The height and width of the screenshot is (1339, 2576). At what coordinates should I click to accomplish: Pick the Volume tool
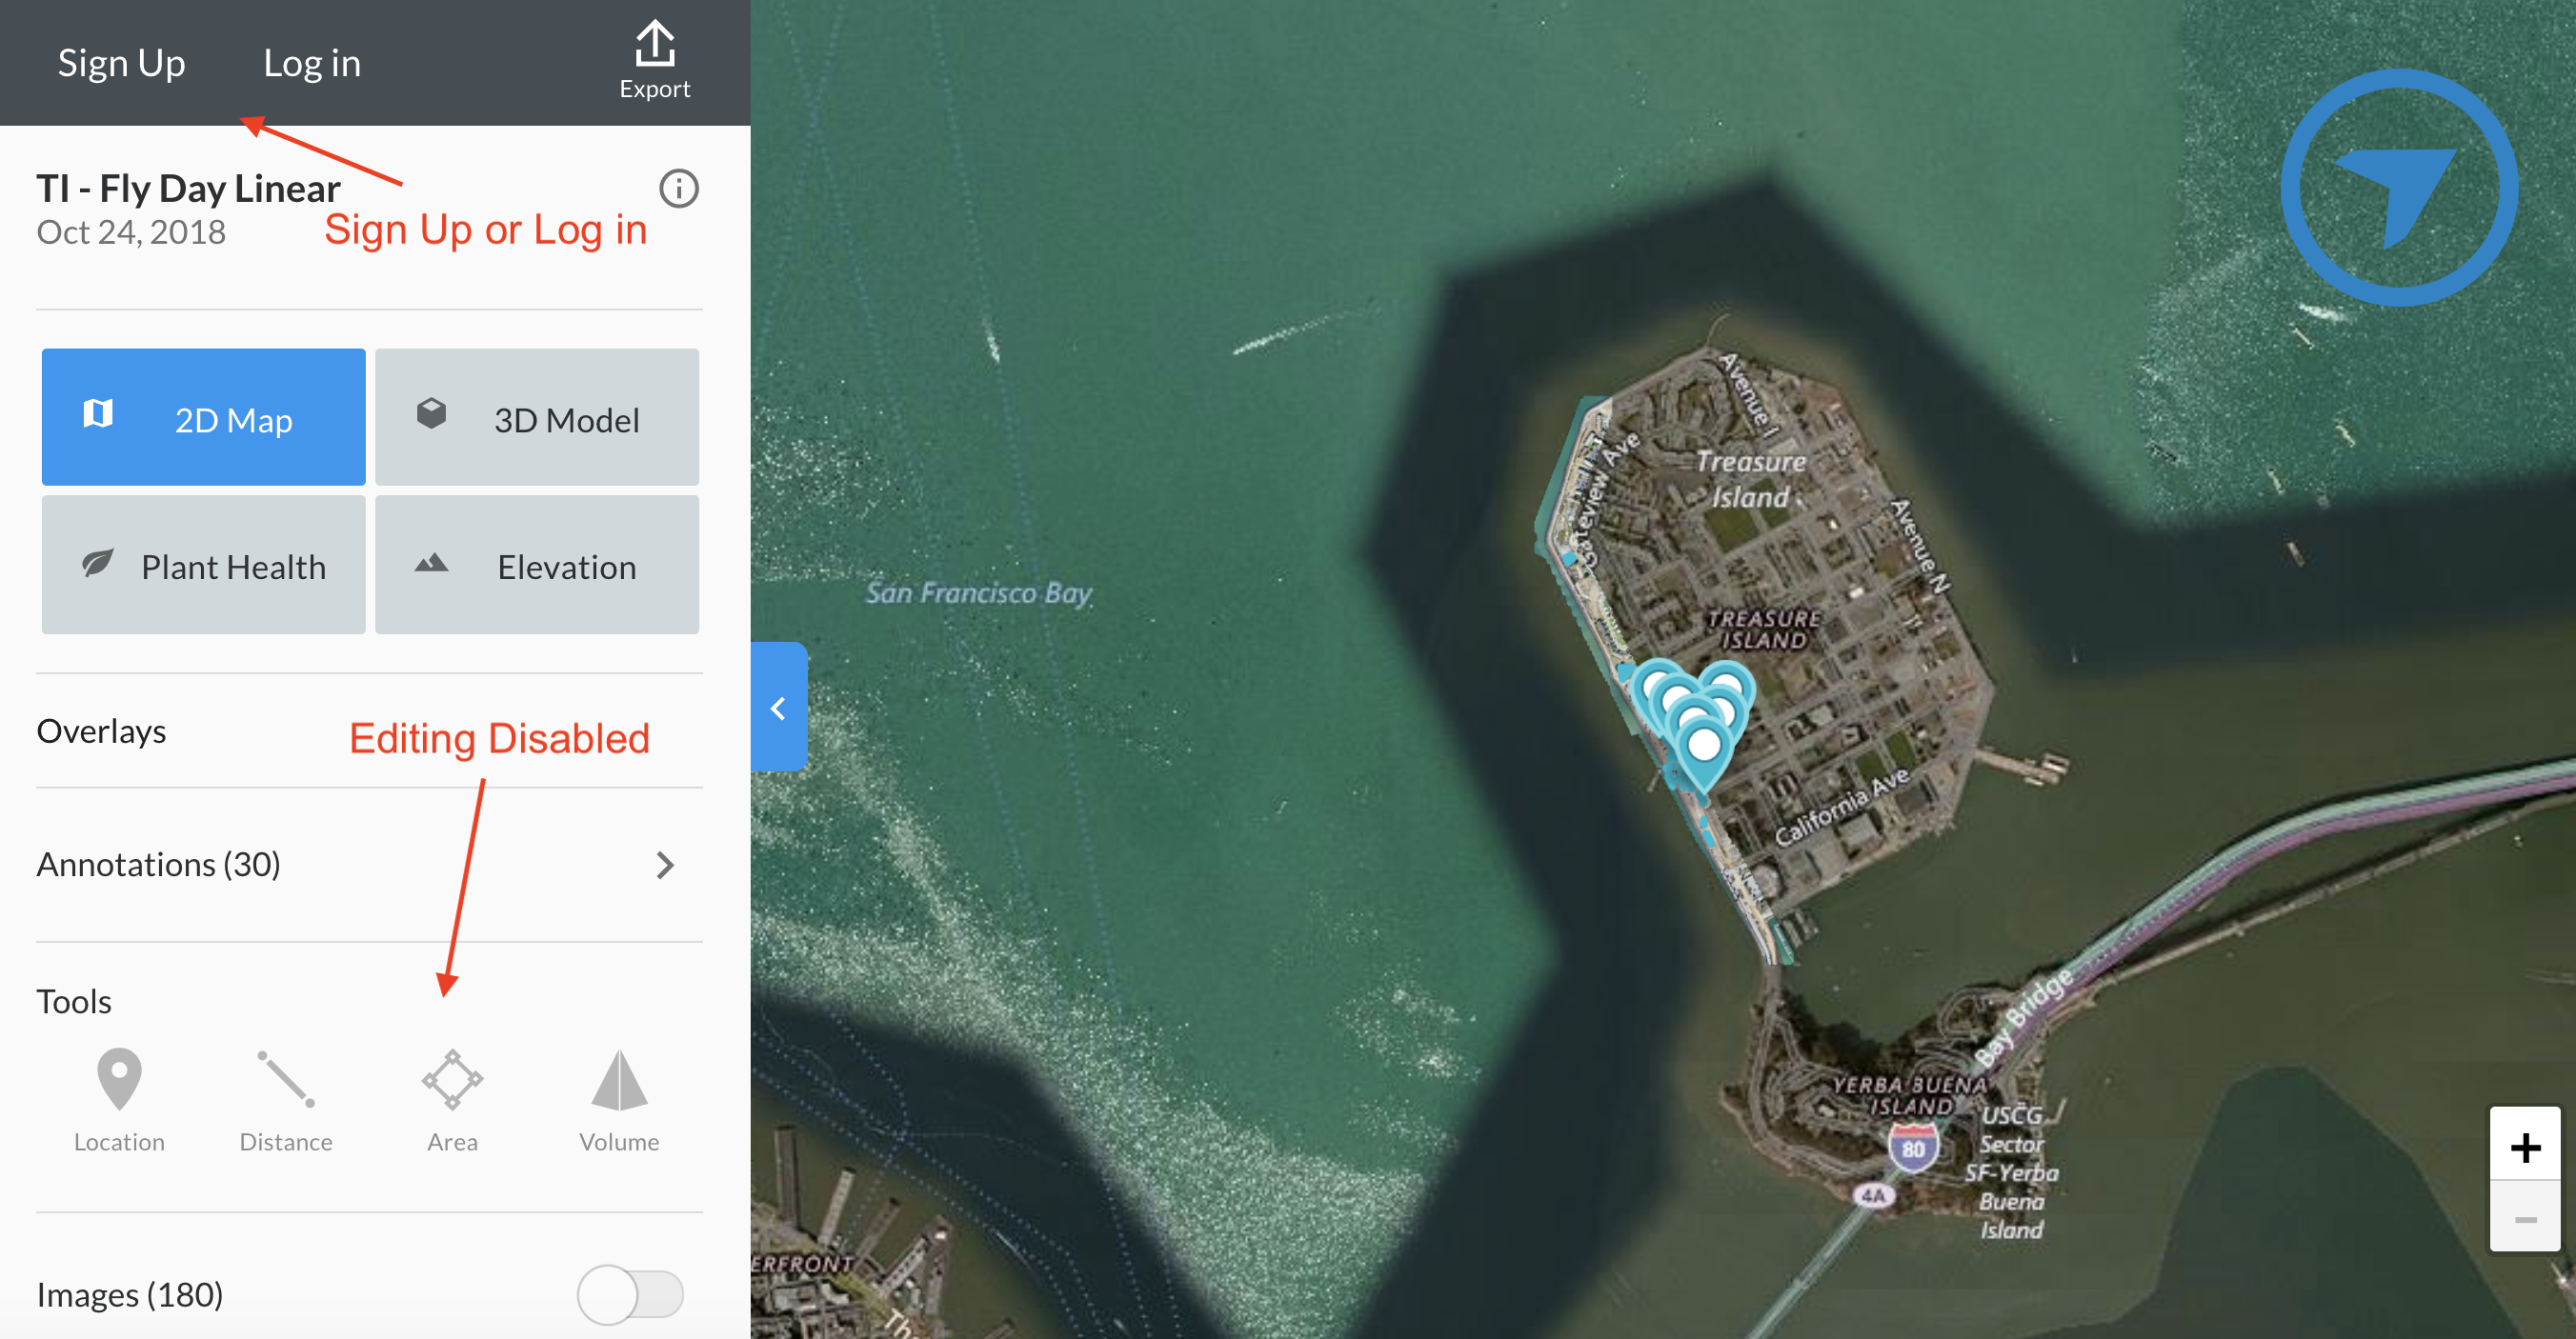[x=619, y=1079]
